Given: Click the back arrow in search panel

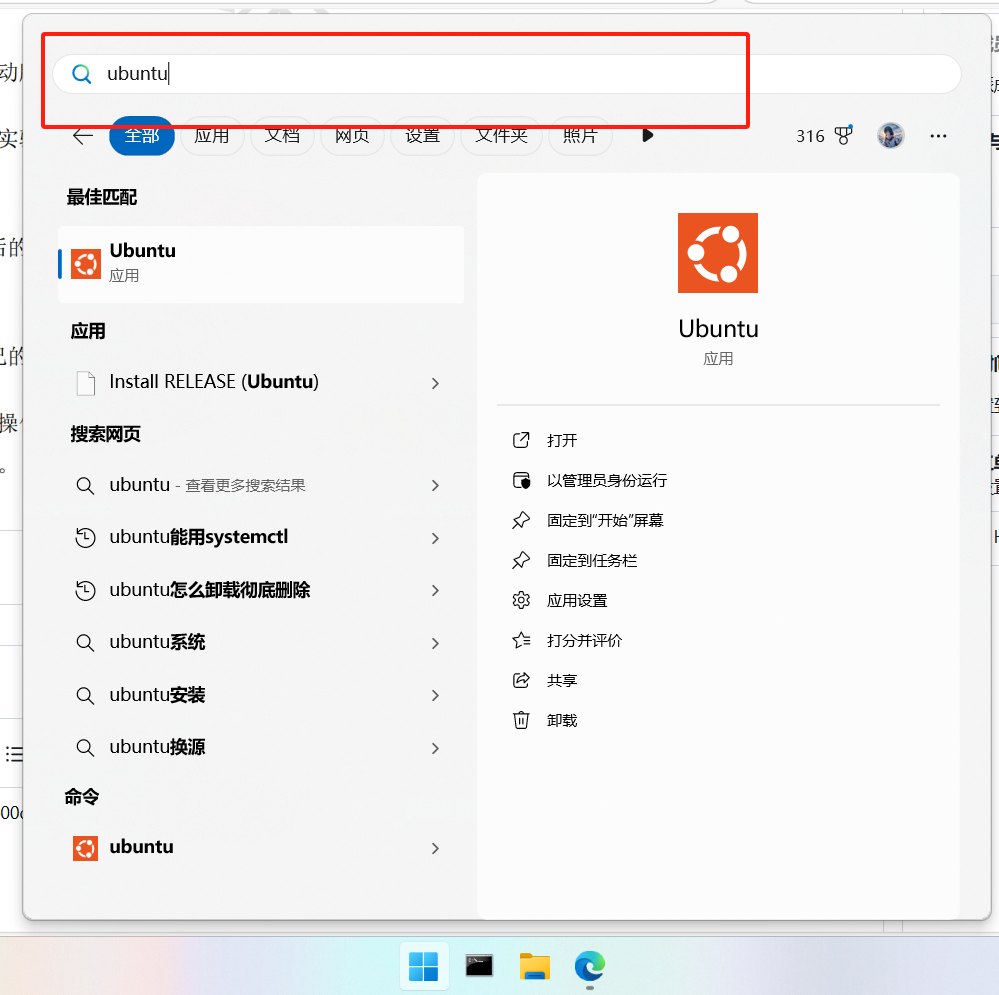Looking at the screenshot, I should click(83, 136).
